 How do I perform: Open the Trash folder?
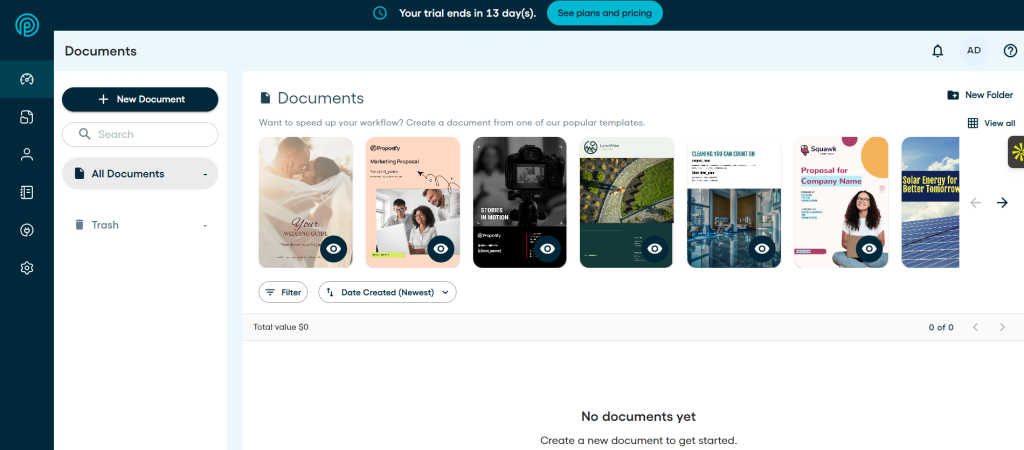[x=140, y=225]
